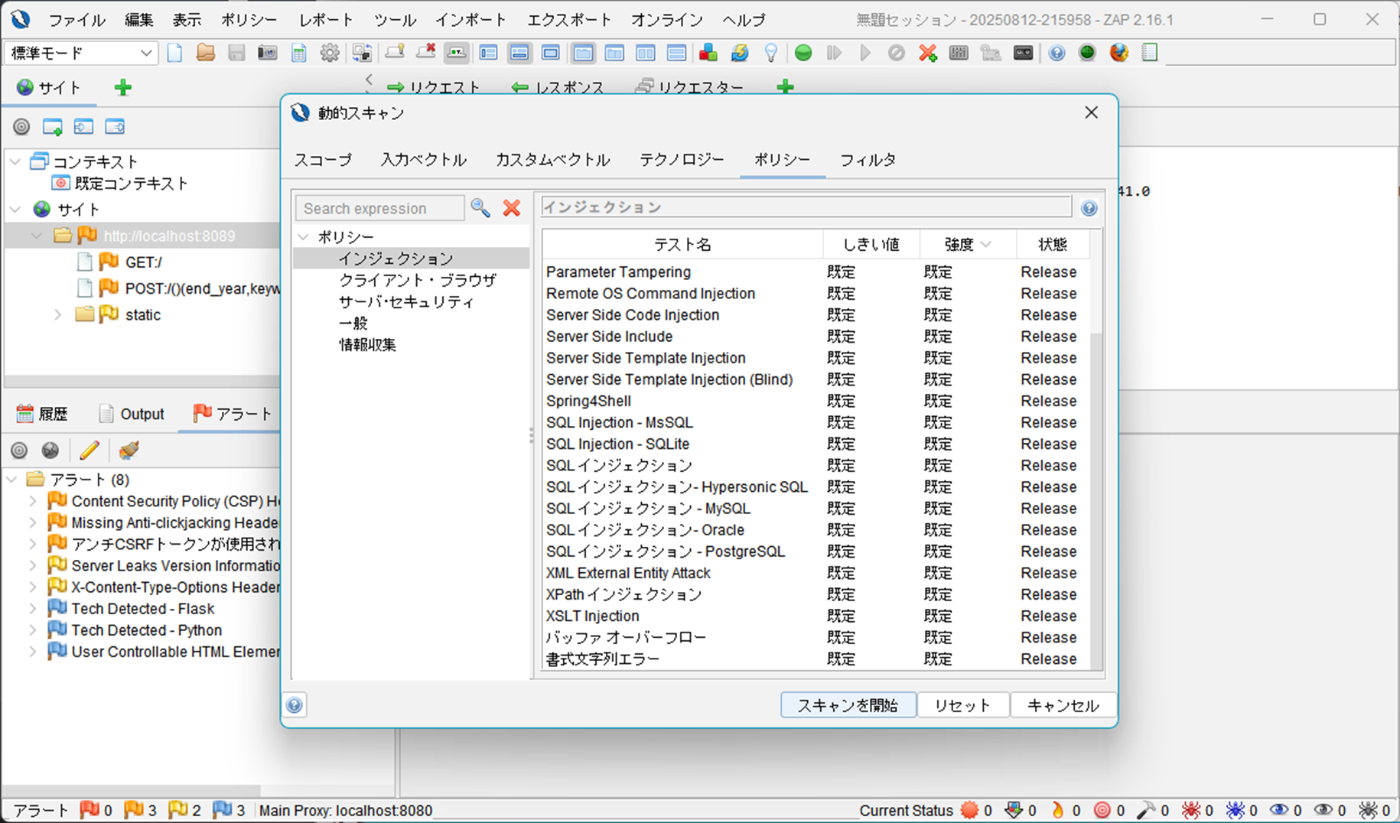Click the broom icon to clear alerts
1400x823 pixels.
click(128, 451)
